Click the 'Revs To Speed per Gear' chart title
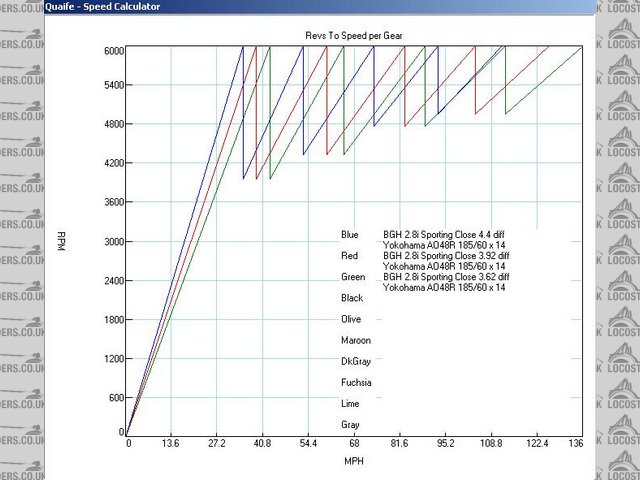Viewport: 640px width, 480px height. click(352, 35)
